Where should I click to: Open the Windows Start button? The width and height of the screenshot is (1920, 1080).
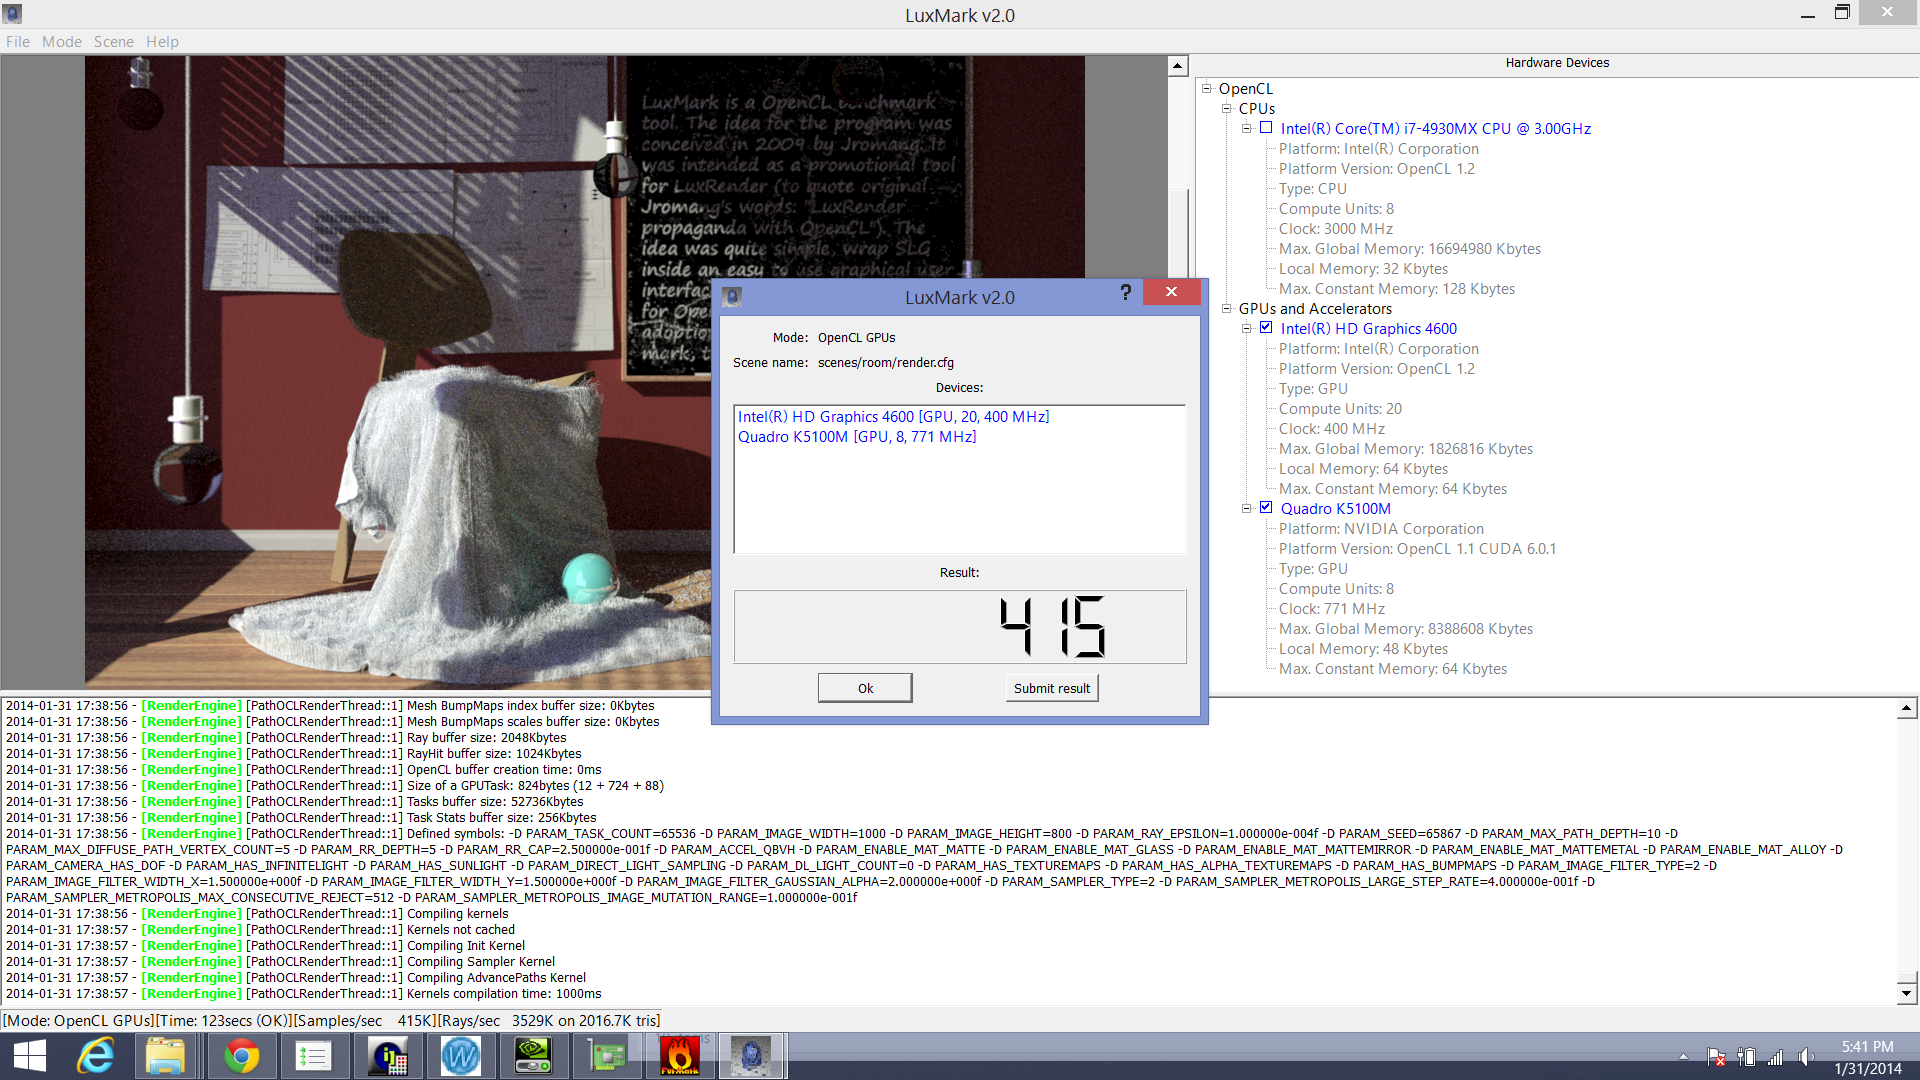coord(30,1056)
